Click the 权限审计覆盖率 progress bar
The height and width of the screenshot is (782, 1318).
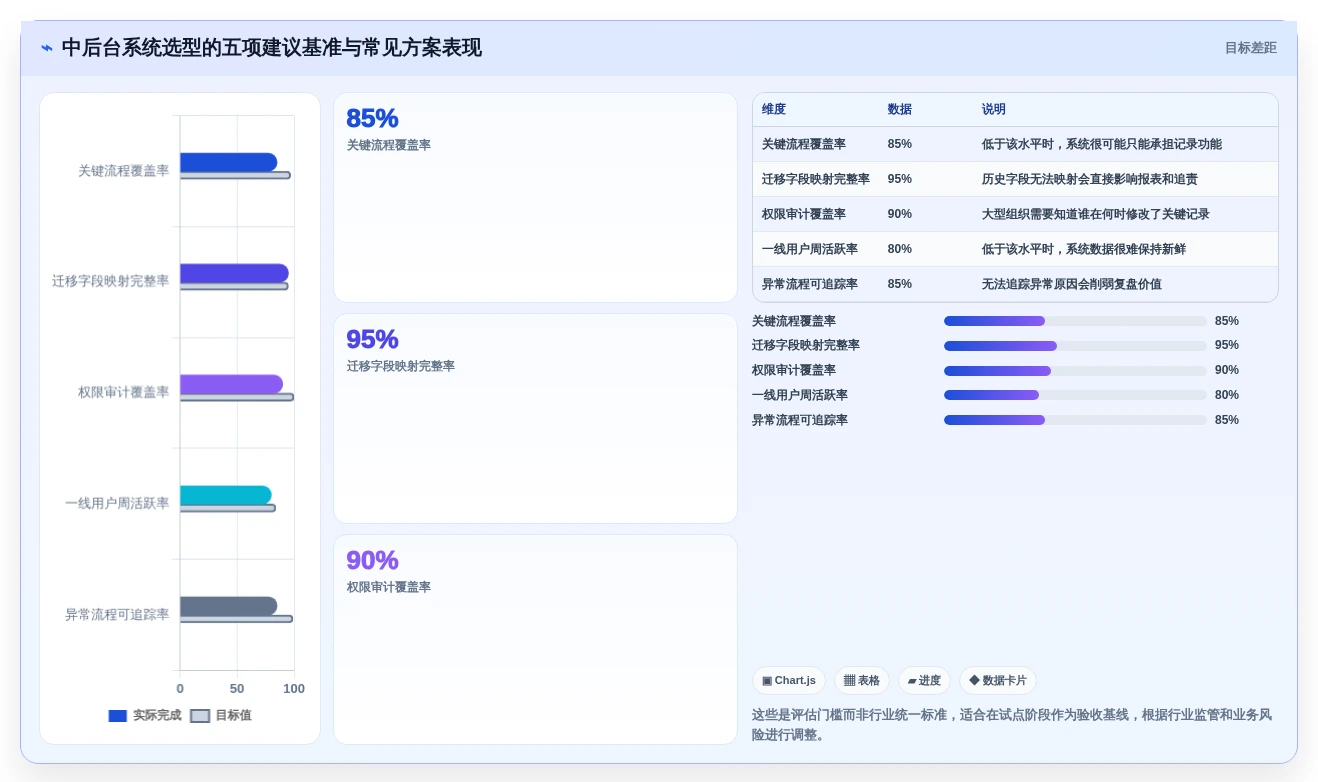click(x=1075, y=371)
